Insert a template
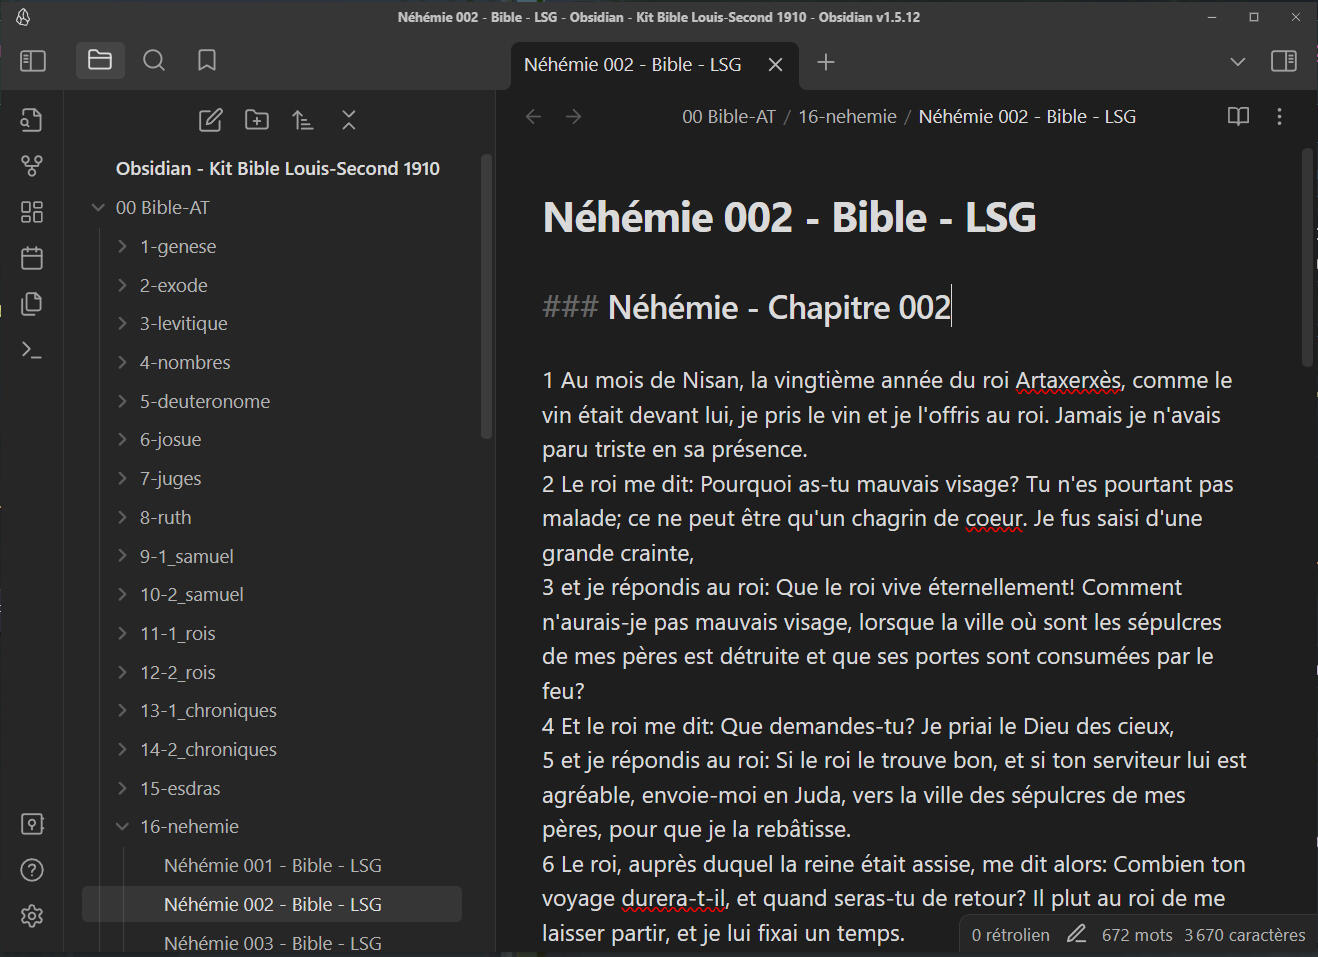Viewport: 1318px width, 957px height. [x=31, y=303]
